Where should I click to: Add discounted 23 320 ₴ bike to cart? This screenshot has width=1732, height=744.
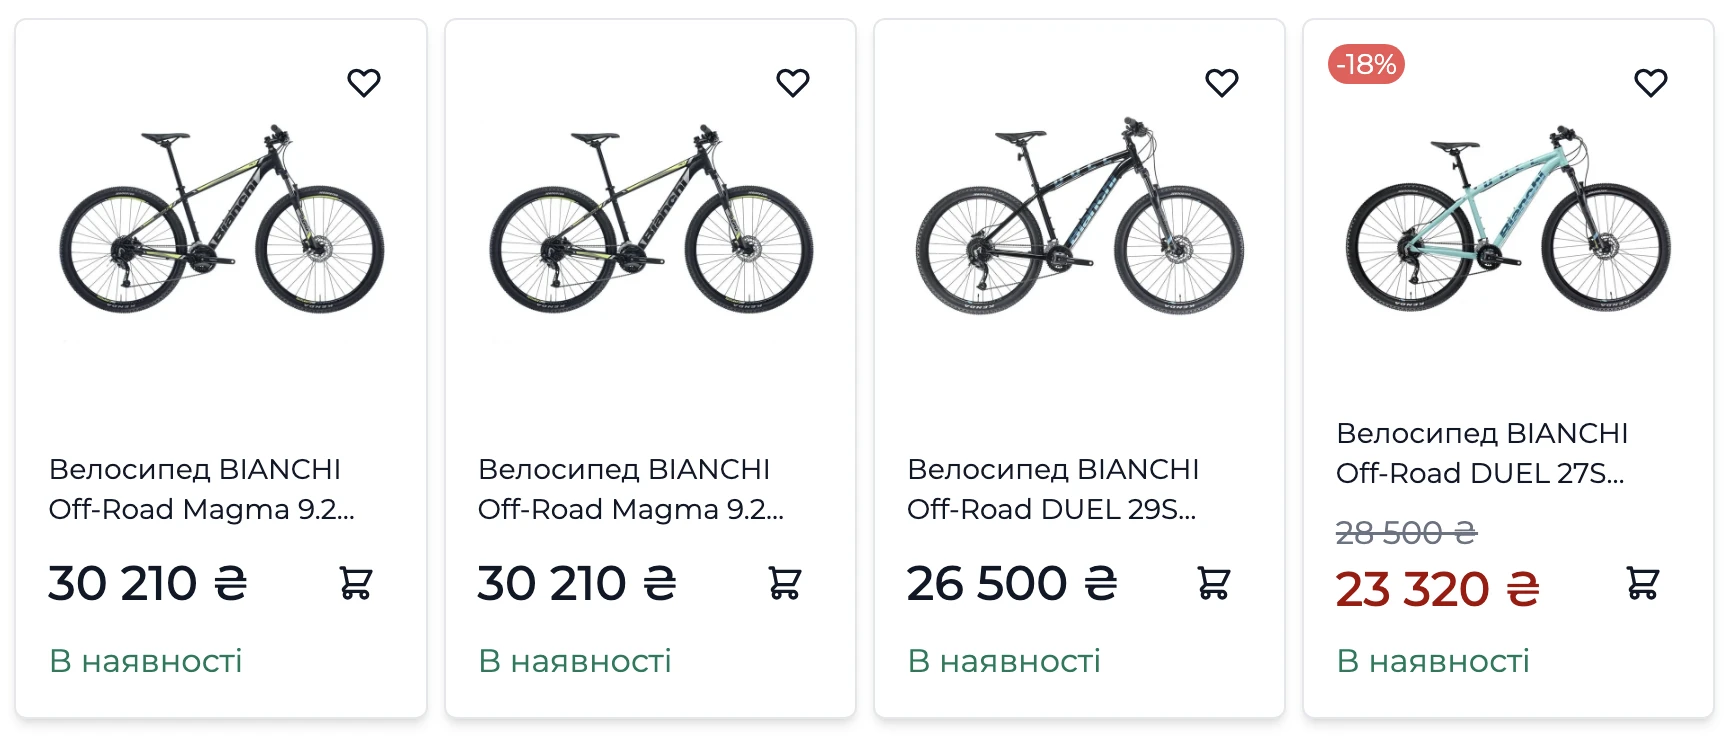point(1643,582)
